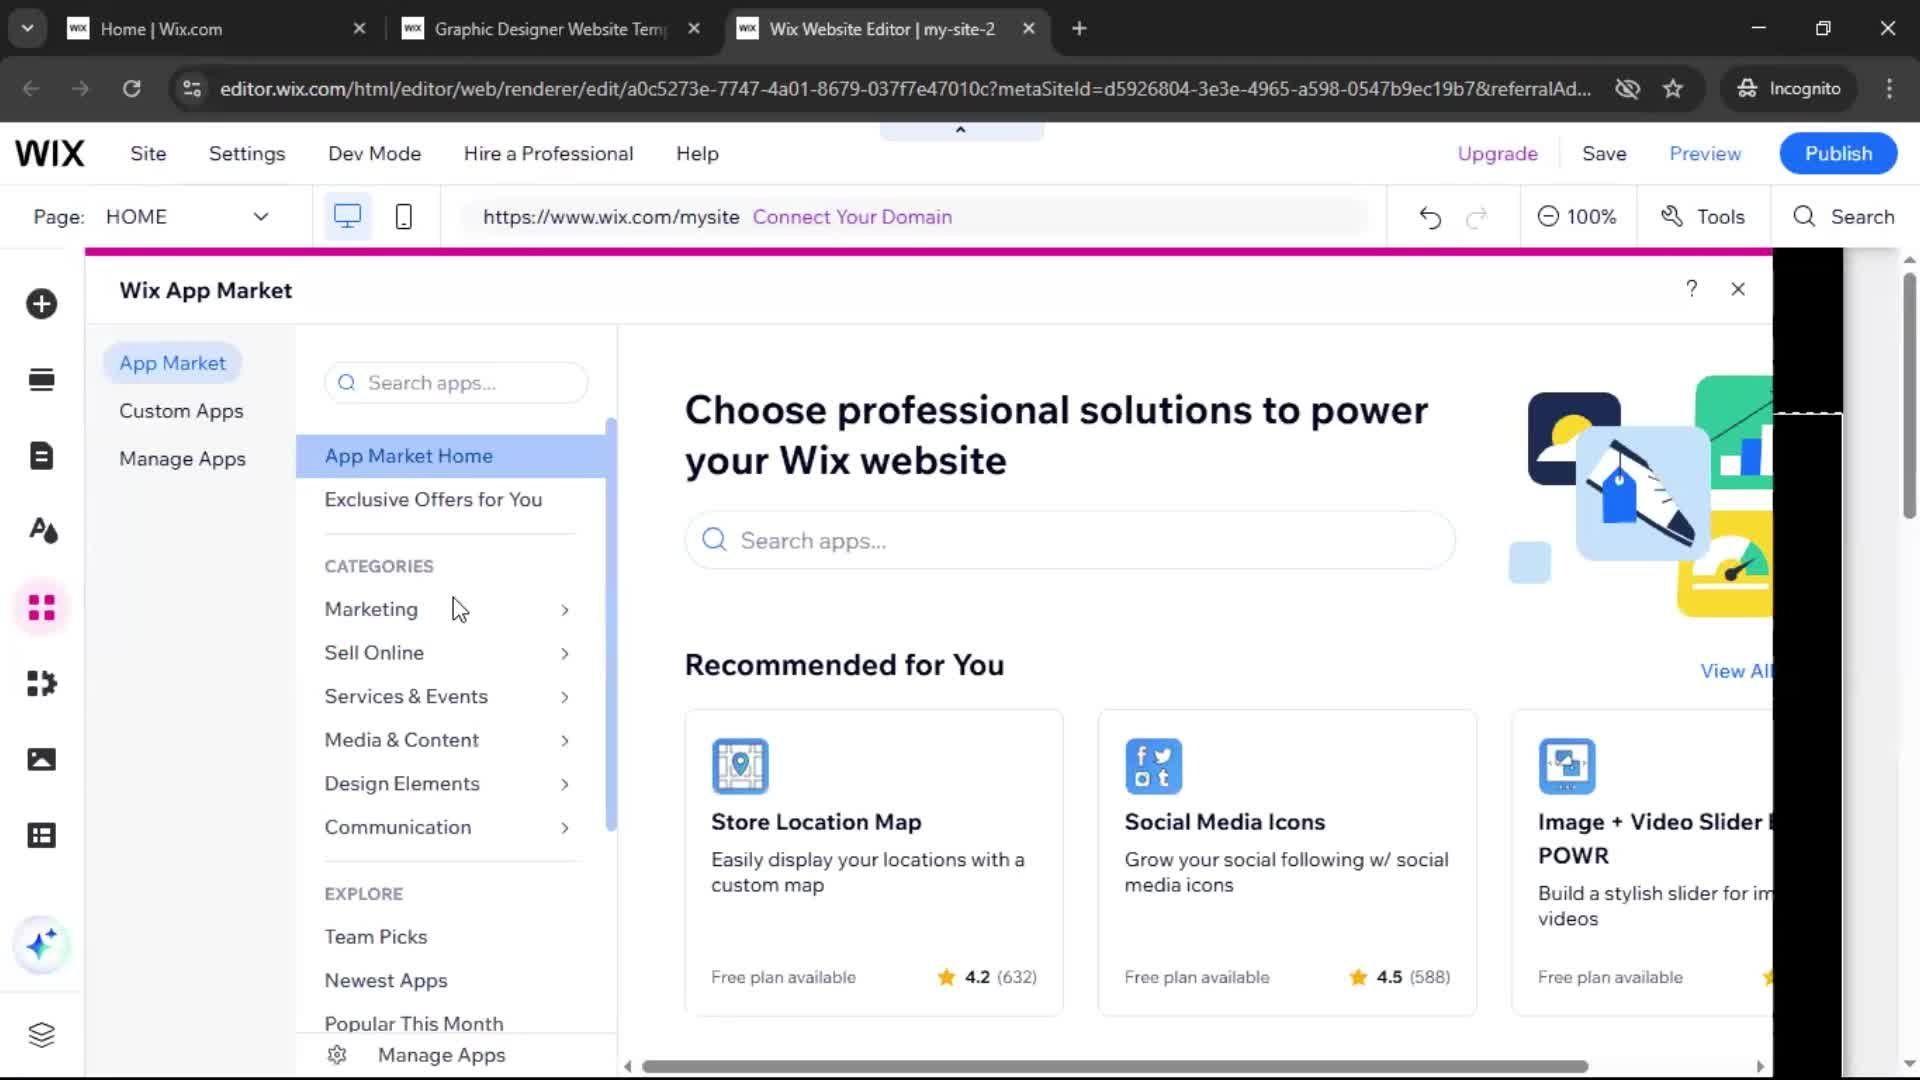The image size is (1920, 1080).
Task: Click the Redo arrow icon
Action: pyautogui.click(x=1477, y=217)
